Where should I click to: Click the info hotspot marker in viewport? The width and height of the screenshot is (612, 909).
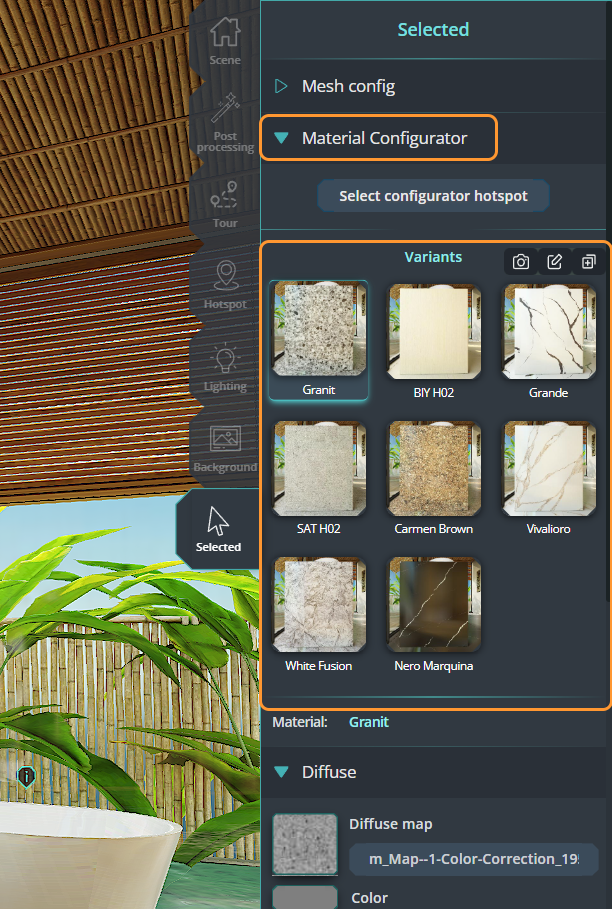(x=27, y=776)
